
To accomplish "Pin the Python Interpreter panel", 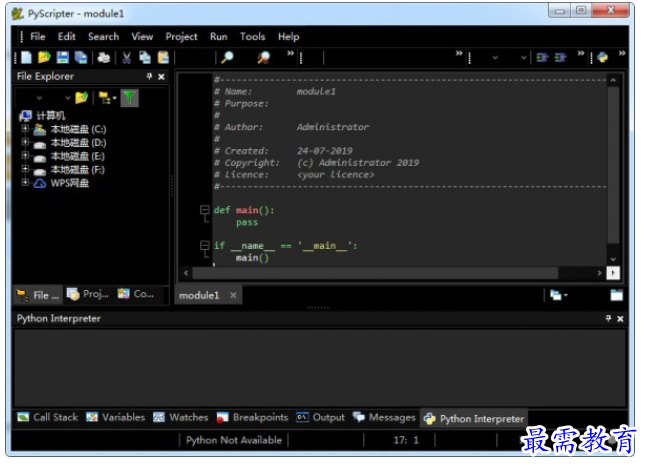I will tap(608, 318).
